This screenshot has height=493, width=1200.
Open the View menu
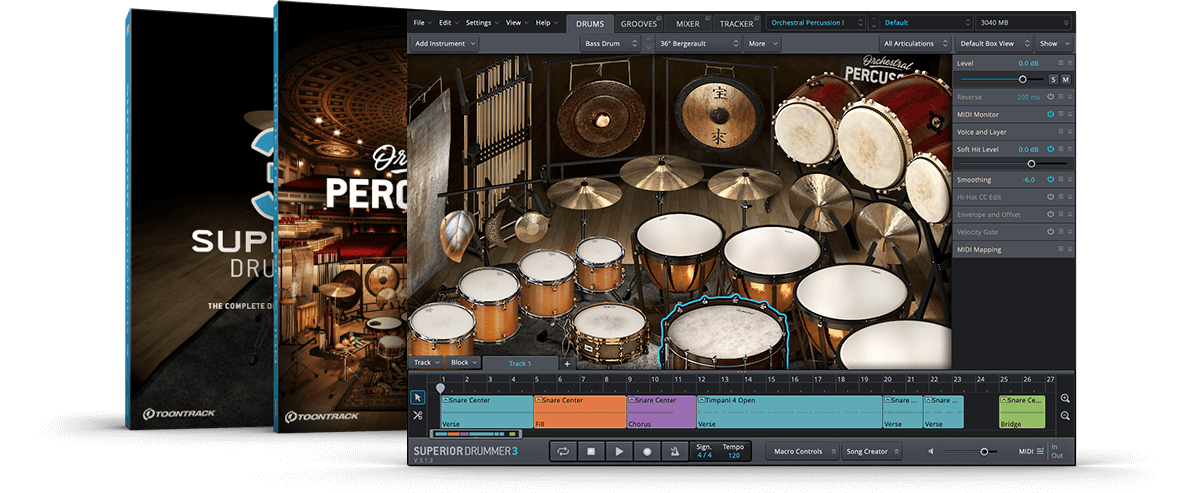coord(516,22)
